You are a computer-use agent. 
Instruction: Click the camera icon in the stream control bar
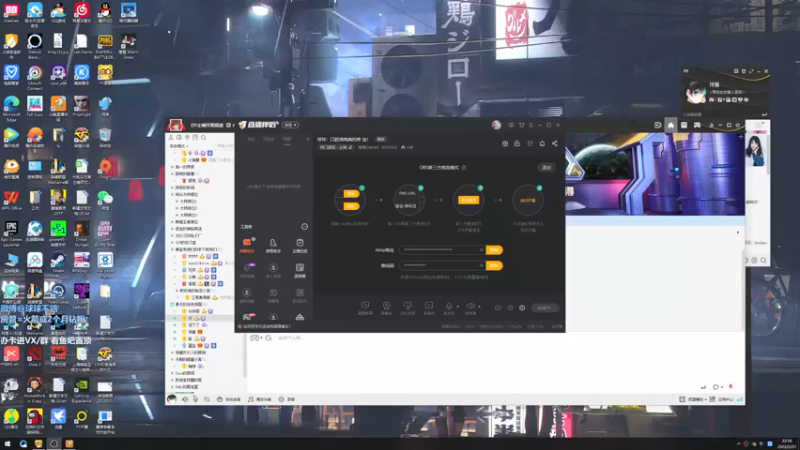click(386, 306)
